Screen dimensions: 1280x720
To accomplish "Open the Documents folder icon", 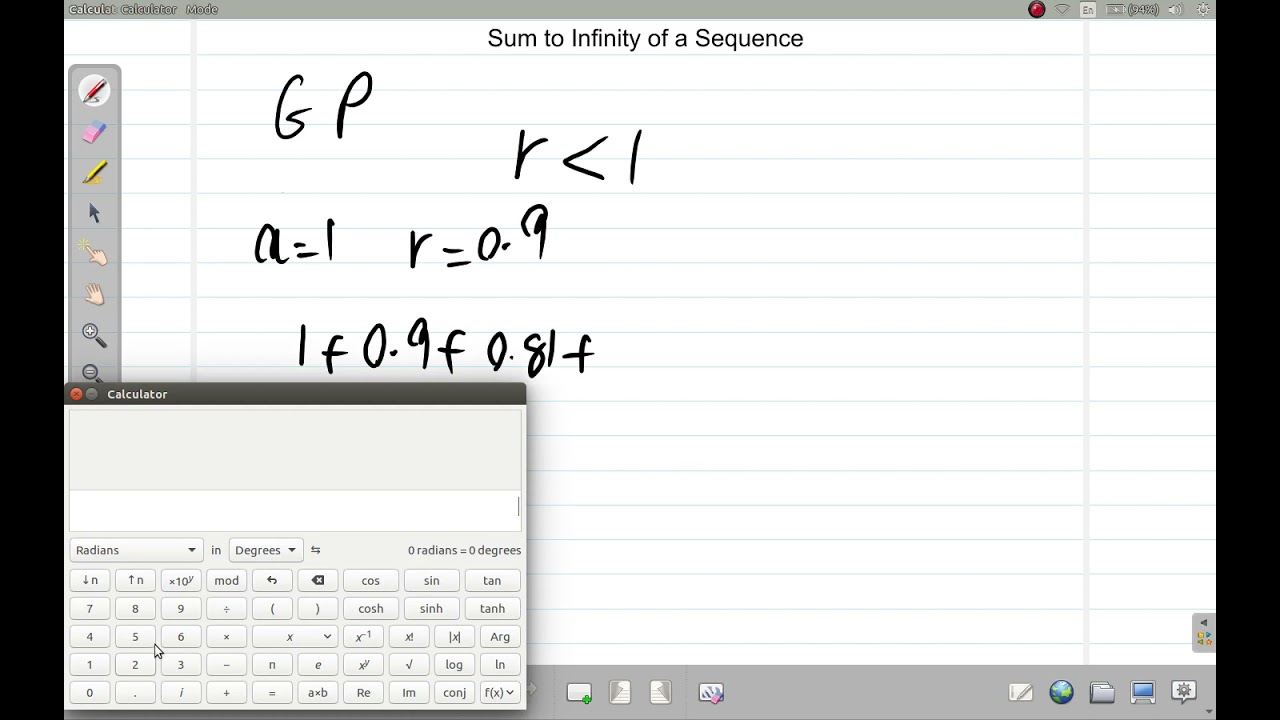I will coord(1102,692).
